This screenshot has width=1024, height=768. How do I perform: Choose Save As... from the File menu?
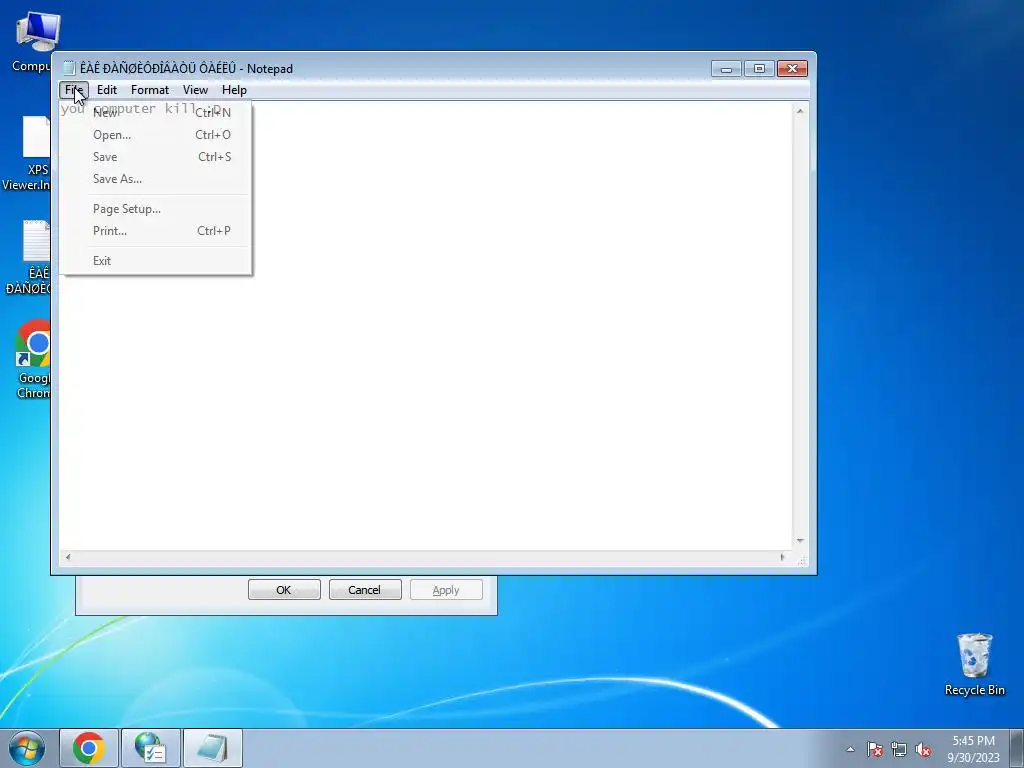(155, 178)
